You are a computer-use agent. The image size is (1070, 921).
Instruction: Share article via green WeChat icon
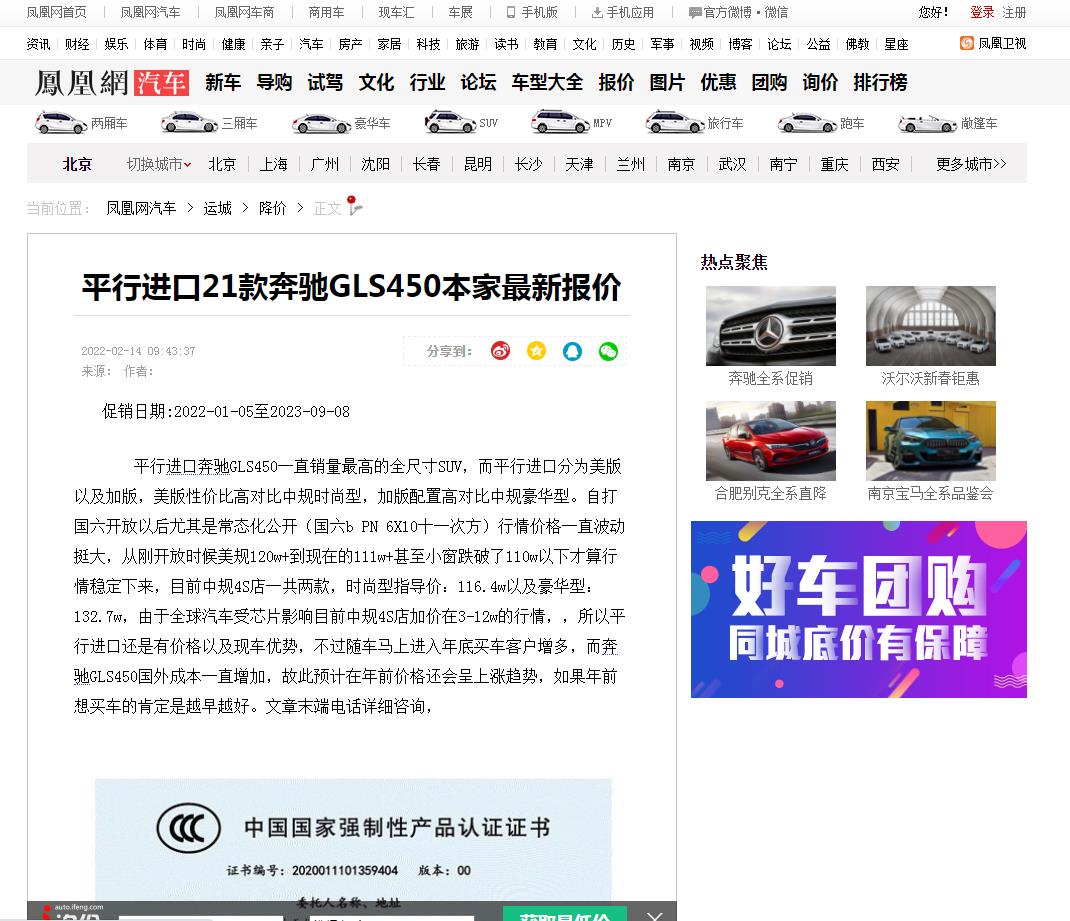click(x=608, y=351)
